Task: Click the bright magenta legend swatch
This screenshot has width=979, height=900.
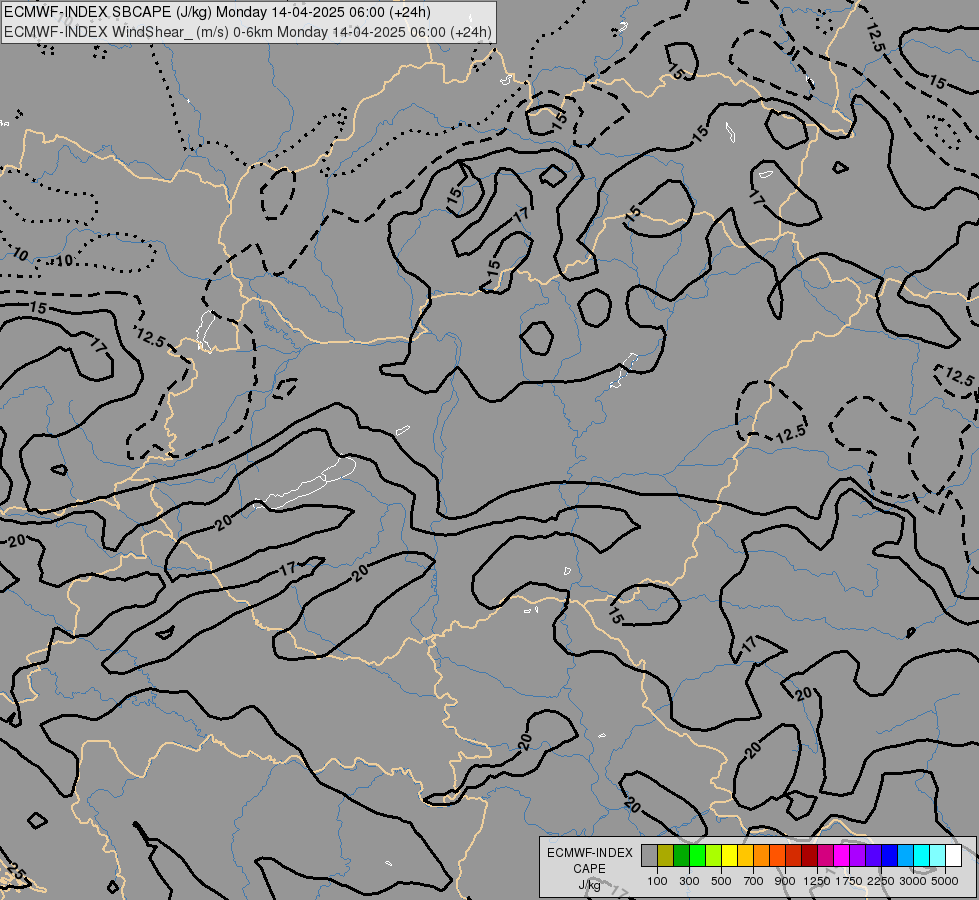Action: 842,856
